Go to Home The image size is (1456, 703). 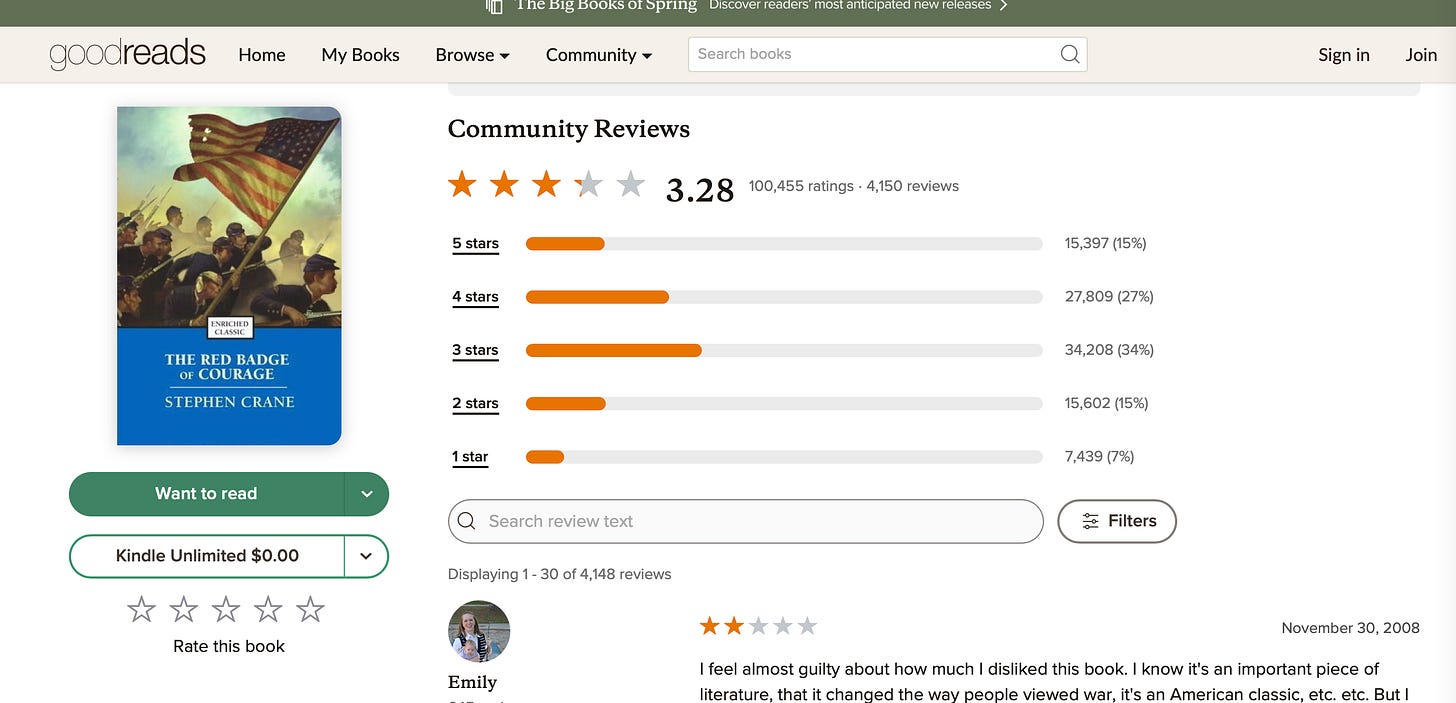[262, 55]
